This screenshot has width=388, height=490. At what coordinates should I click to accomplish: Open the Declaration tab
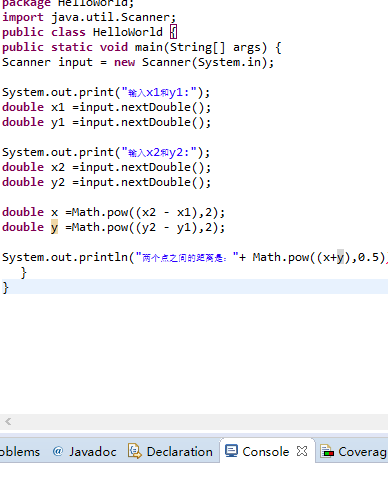pyautogui.click(x=170, y=452)
